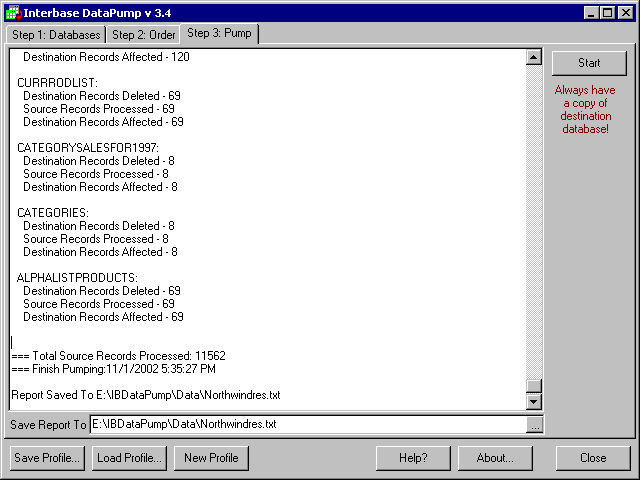Maximize the Interbase DataPump window
The height and width of the screenshot is (480, 640).
click(x=607, y=13)
